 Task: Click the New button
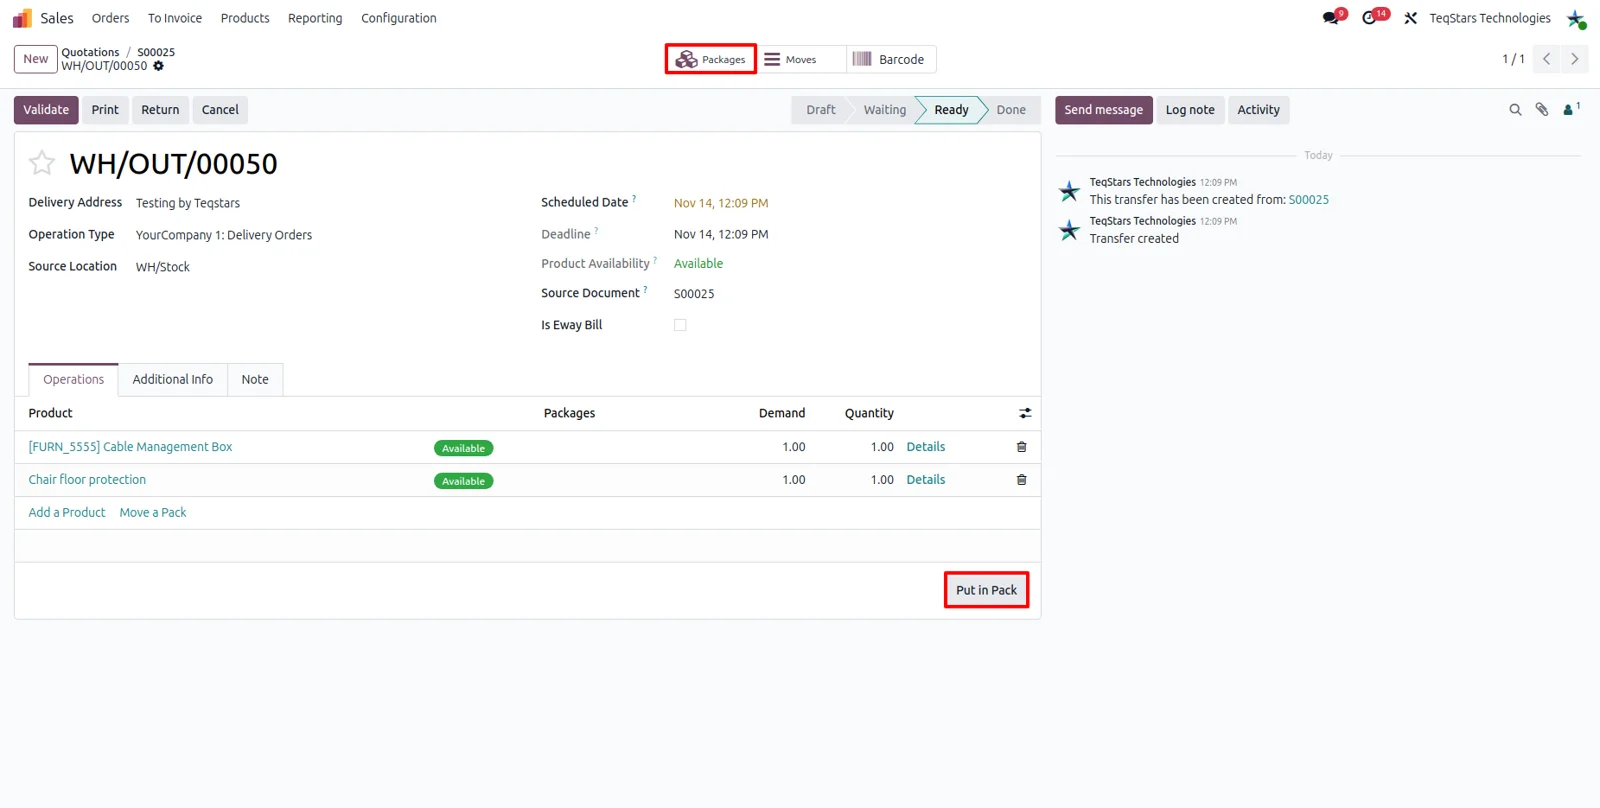point(36,59)
